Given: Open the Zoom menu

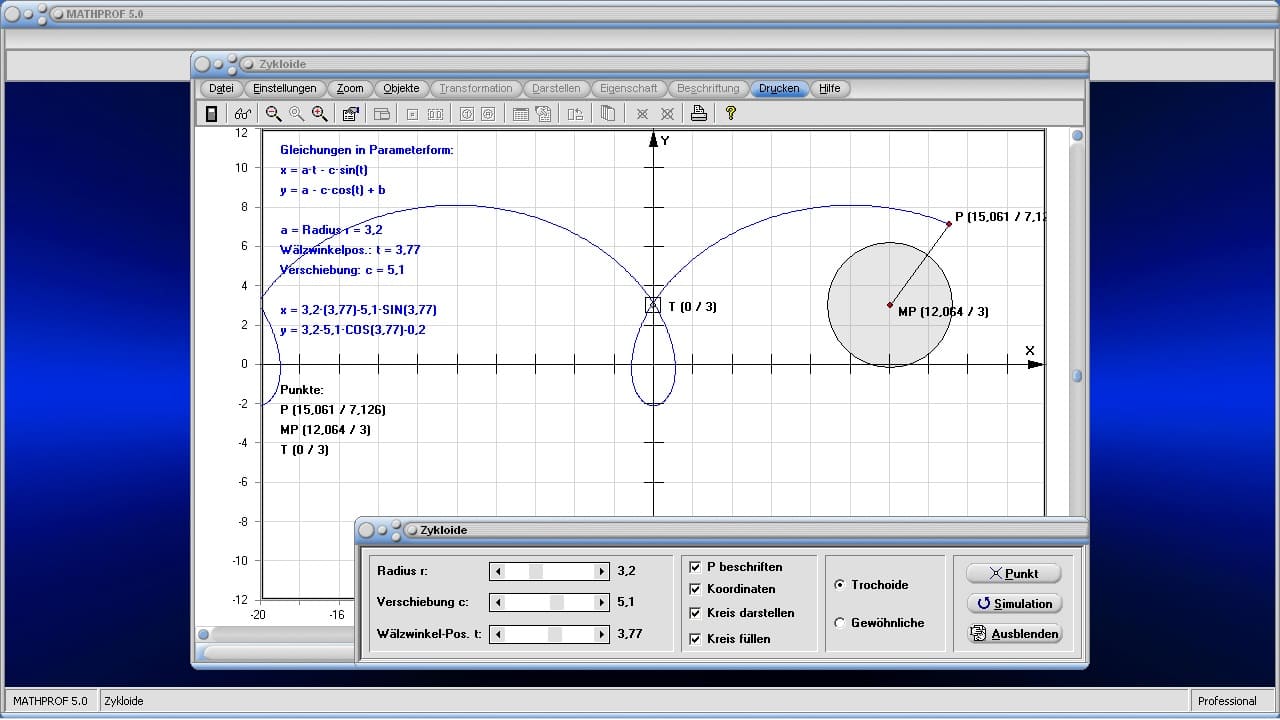Looking at the screenshot, I should click(350, 88).
